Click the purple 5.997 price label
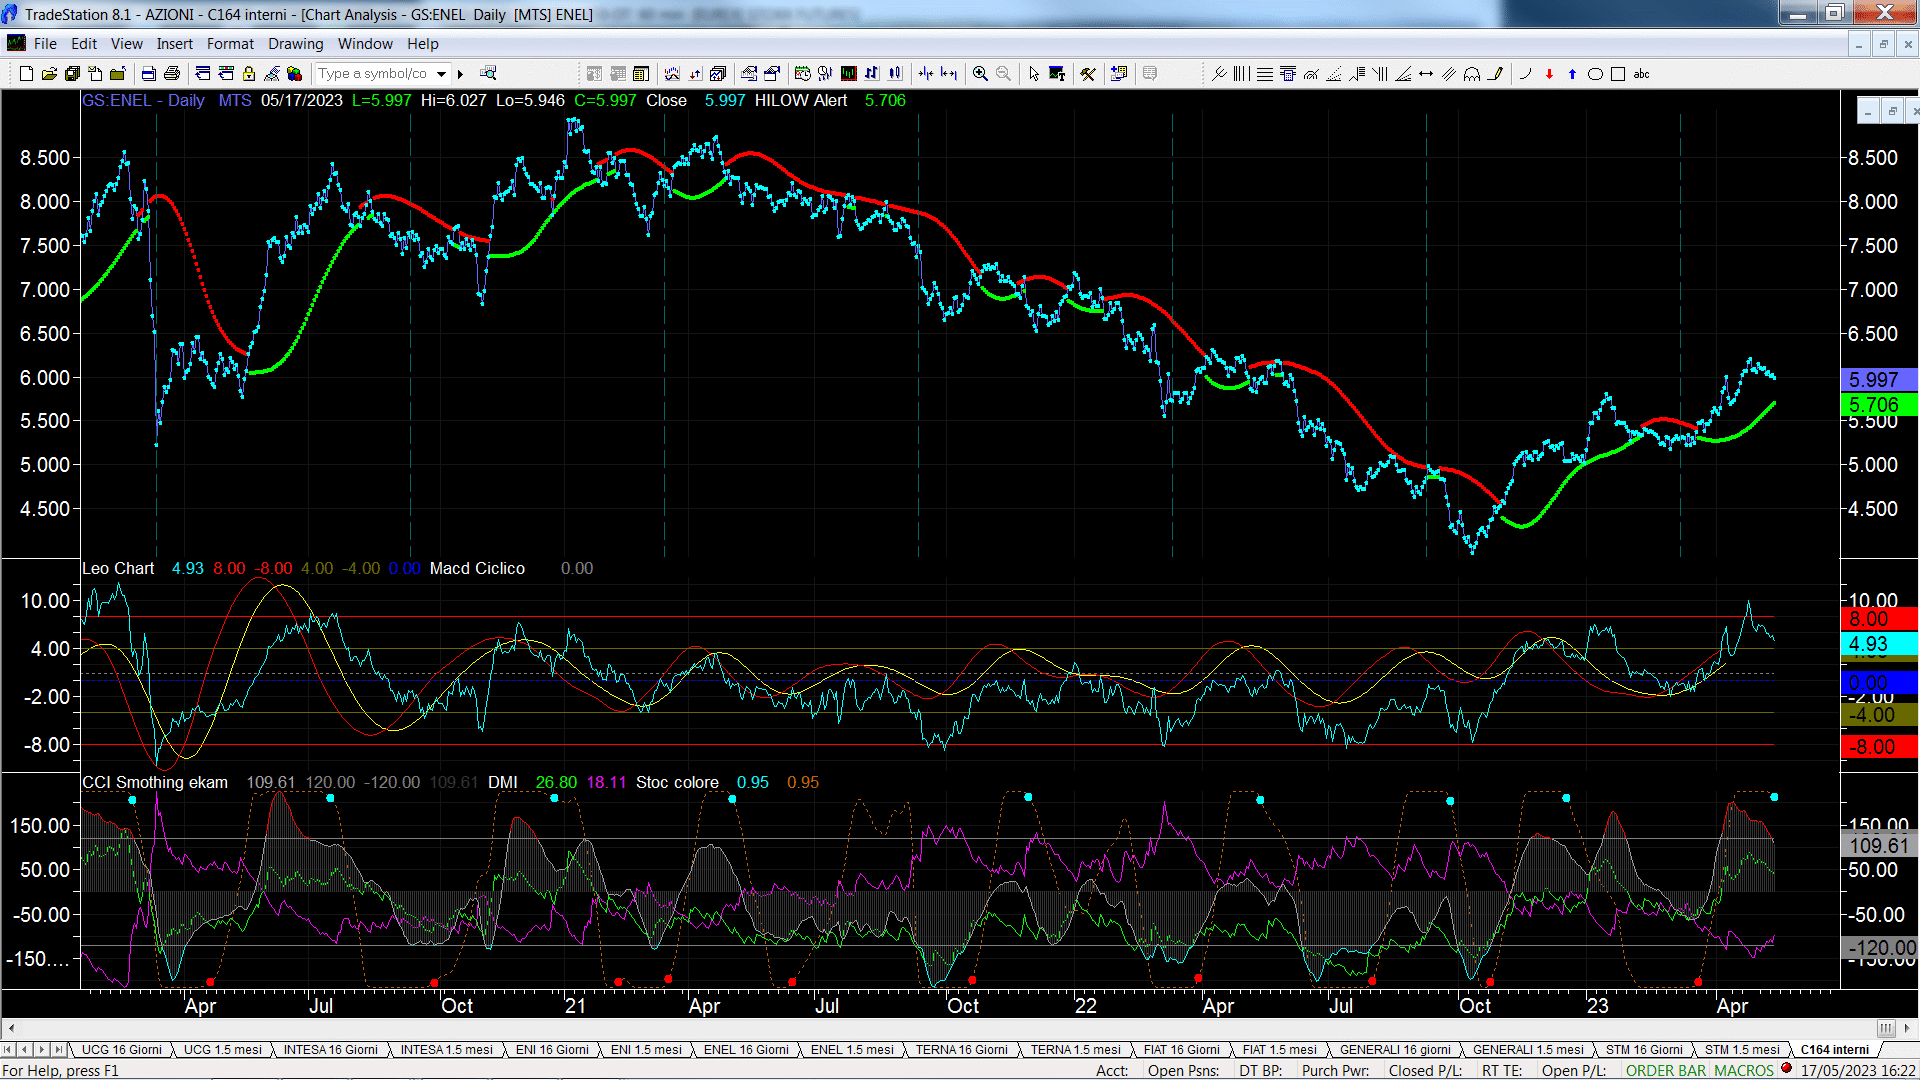1920x1080 pixels. (x=1878, y=380)
